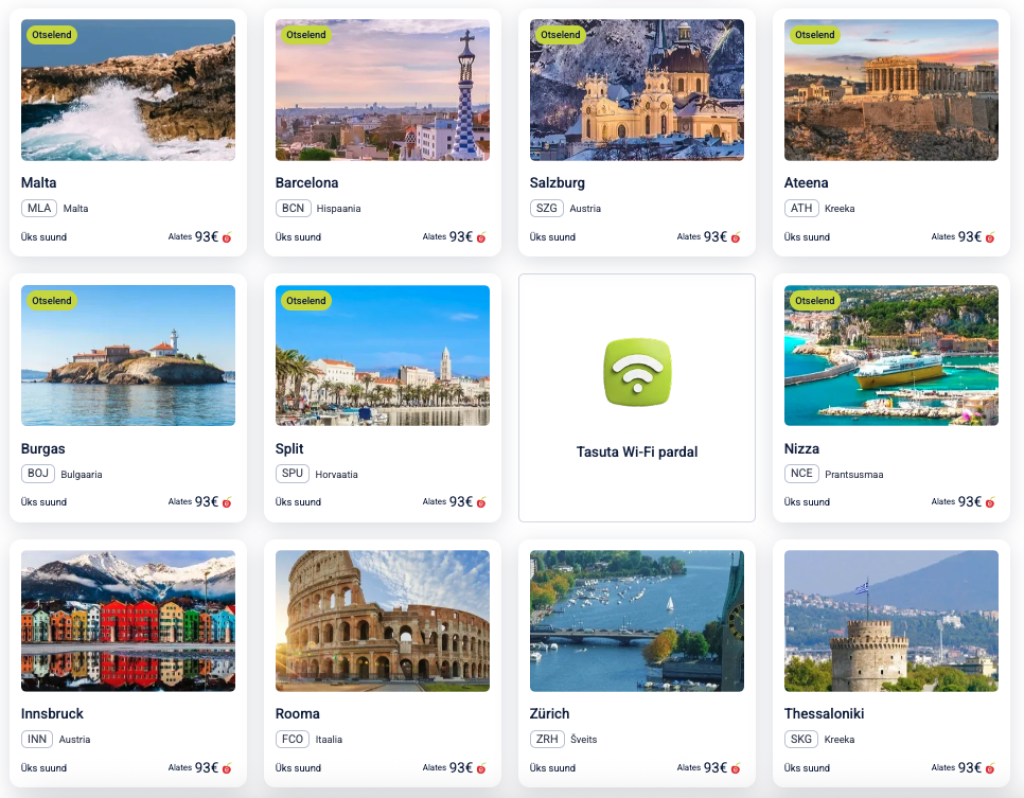Click the Otselend label on Nizza card
The height and width of the screenshot is (798, 1024).
(814, 300)
